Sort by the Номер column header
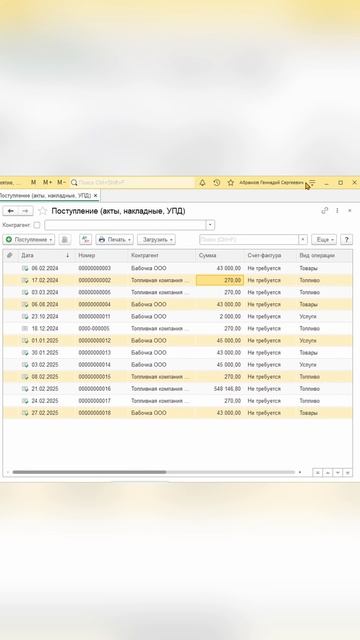This screenshot has height=640, width=360. tap(101, 256)
